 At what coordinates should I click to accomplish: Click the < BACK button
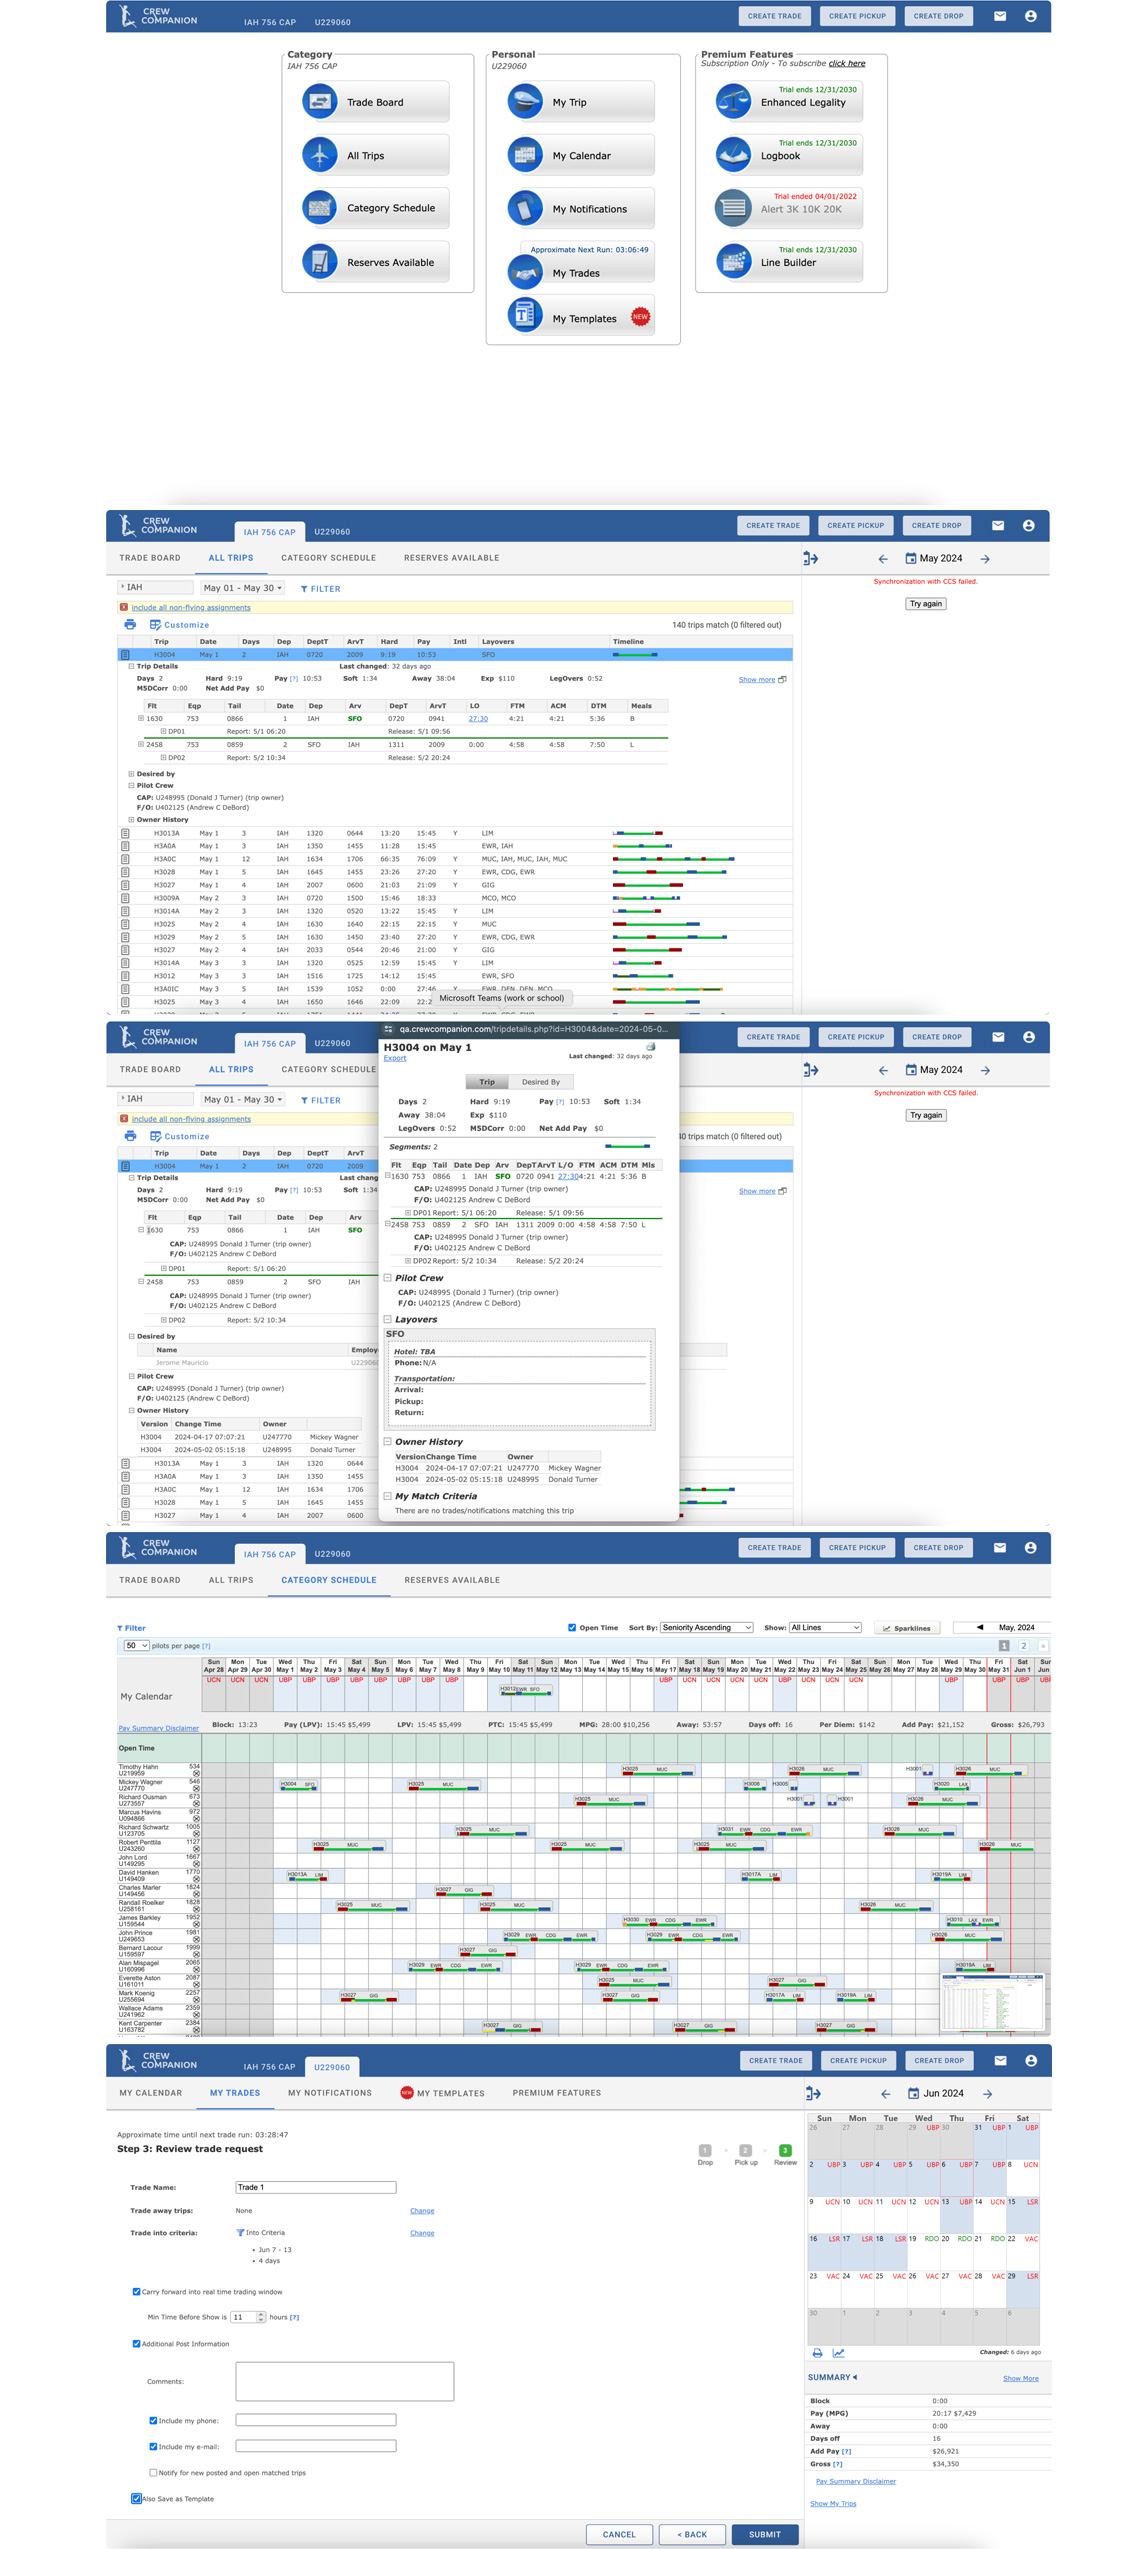click(692, 2533)
